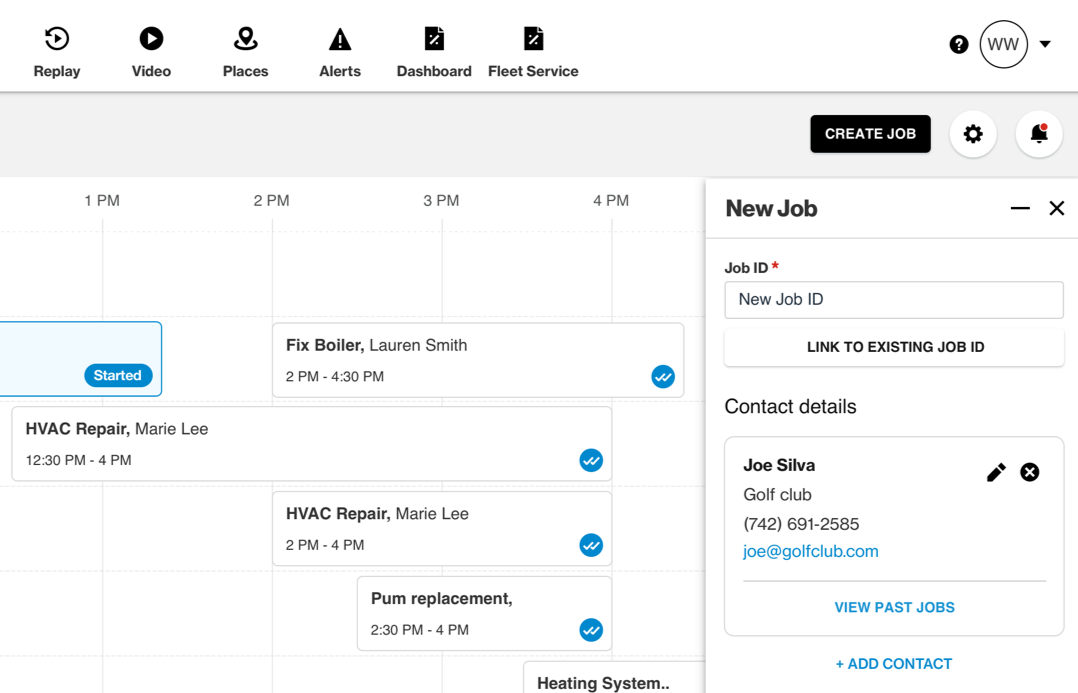Image resolution: width=1078 pixels, height=693 pixels.
Task: Open HVAC Repair 2 PM - 4 PM card
Action: [x=442, y=529]
